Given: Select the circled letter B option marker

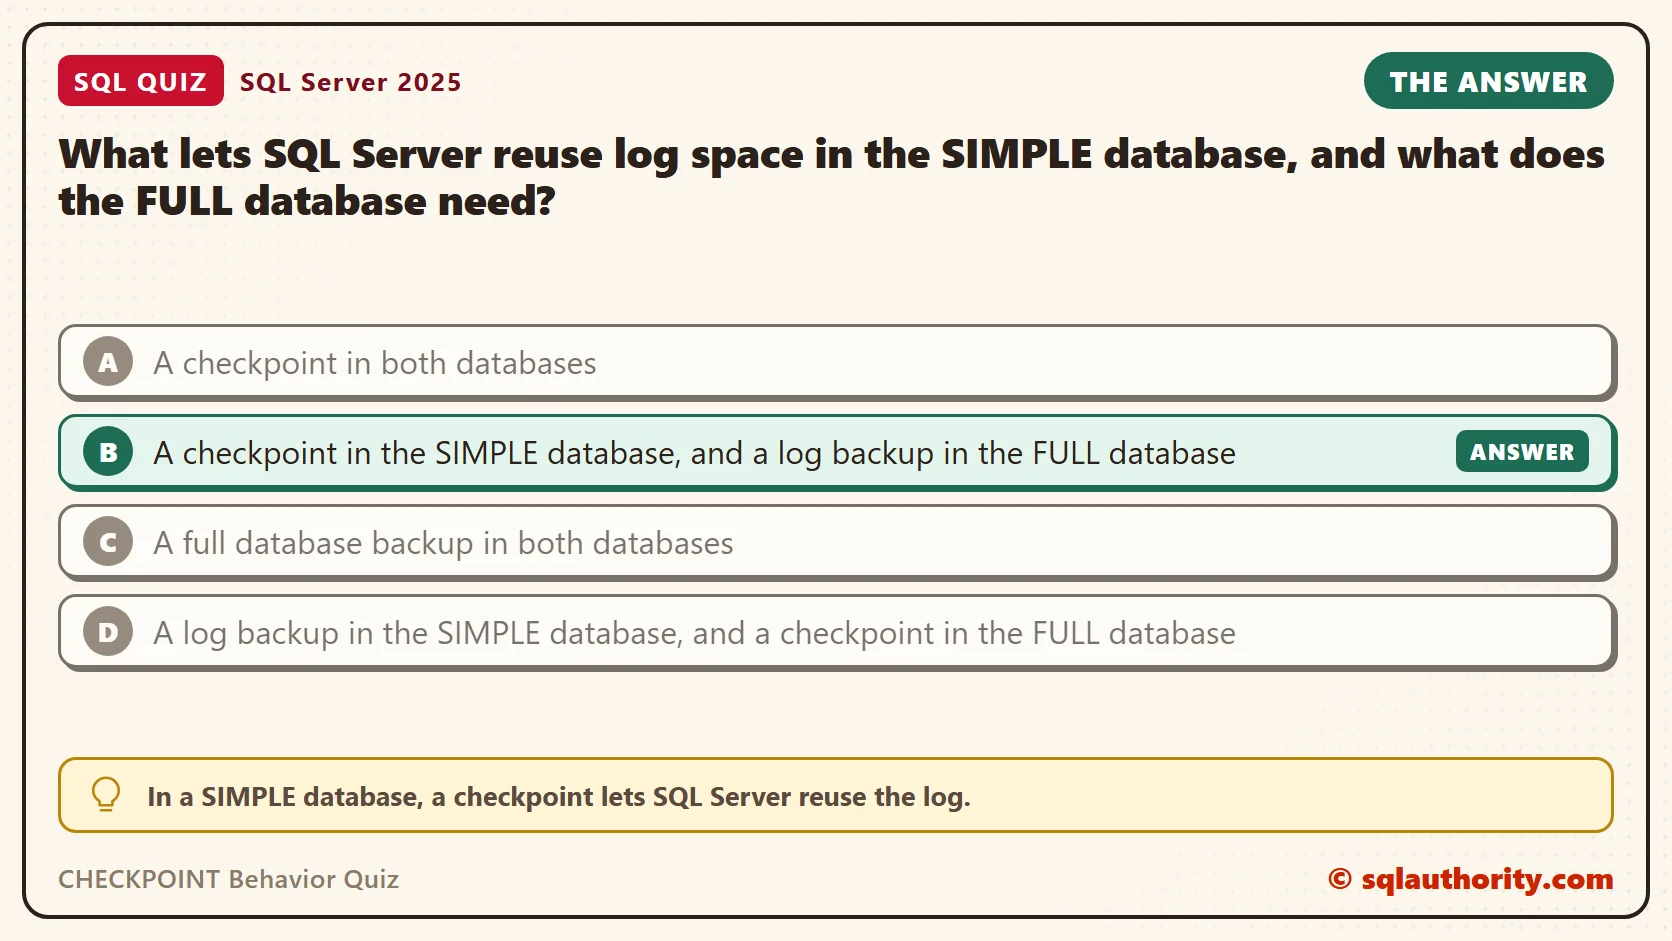Looking at the screenshot, I should (108, 452).
